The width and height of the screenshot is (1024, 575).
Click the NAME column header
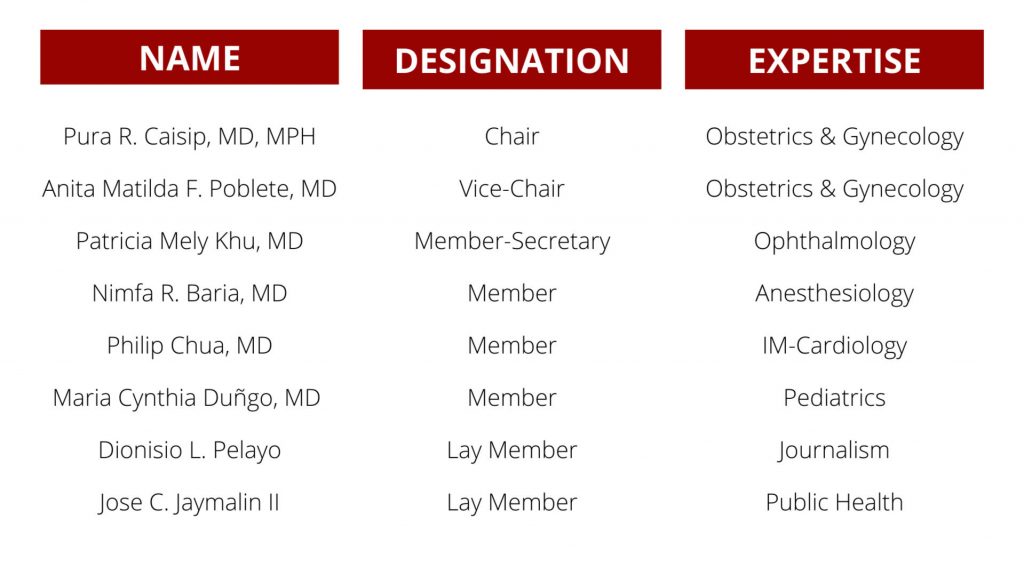(x=189, y=58)
